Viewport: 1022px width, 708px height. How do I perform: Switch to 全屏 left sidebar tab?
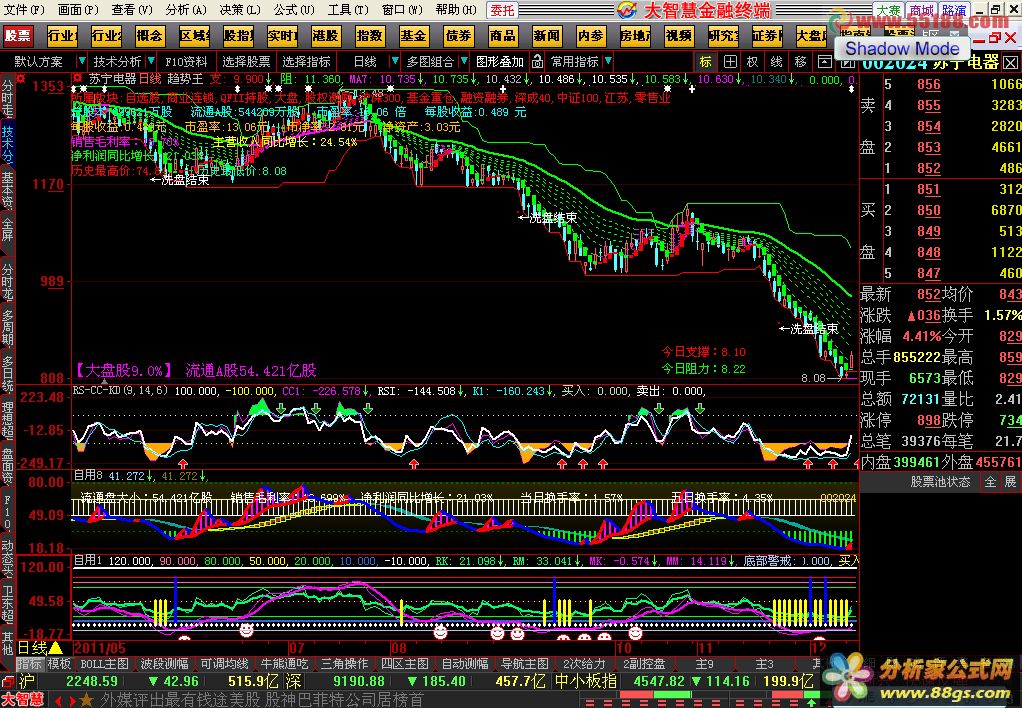(x=7, y=229)
